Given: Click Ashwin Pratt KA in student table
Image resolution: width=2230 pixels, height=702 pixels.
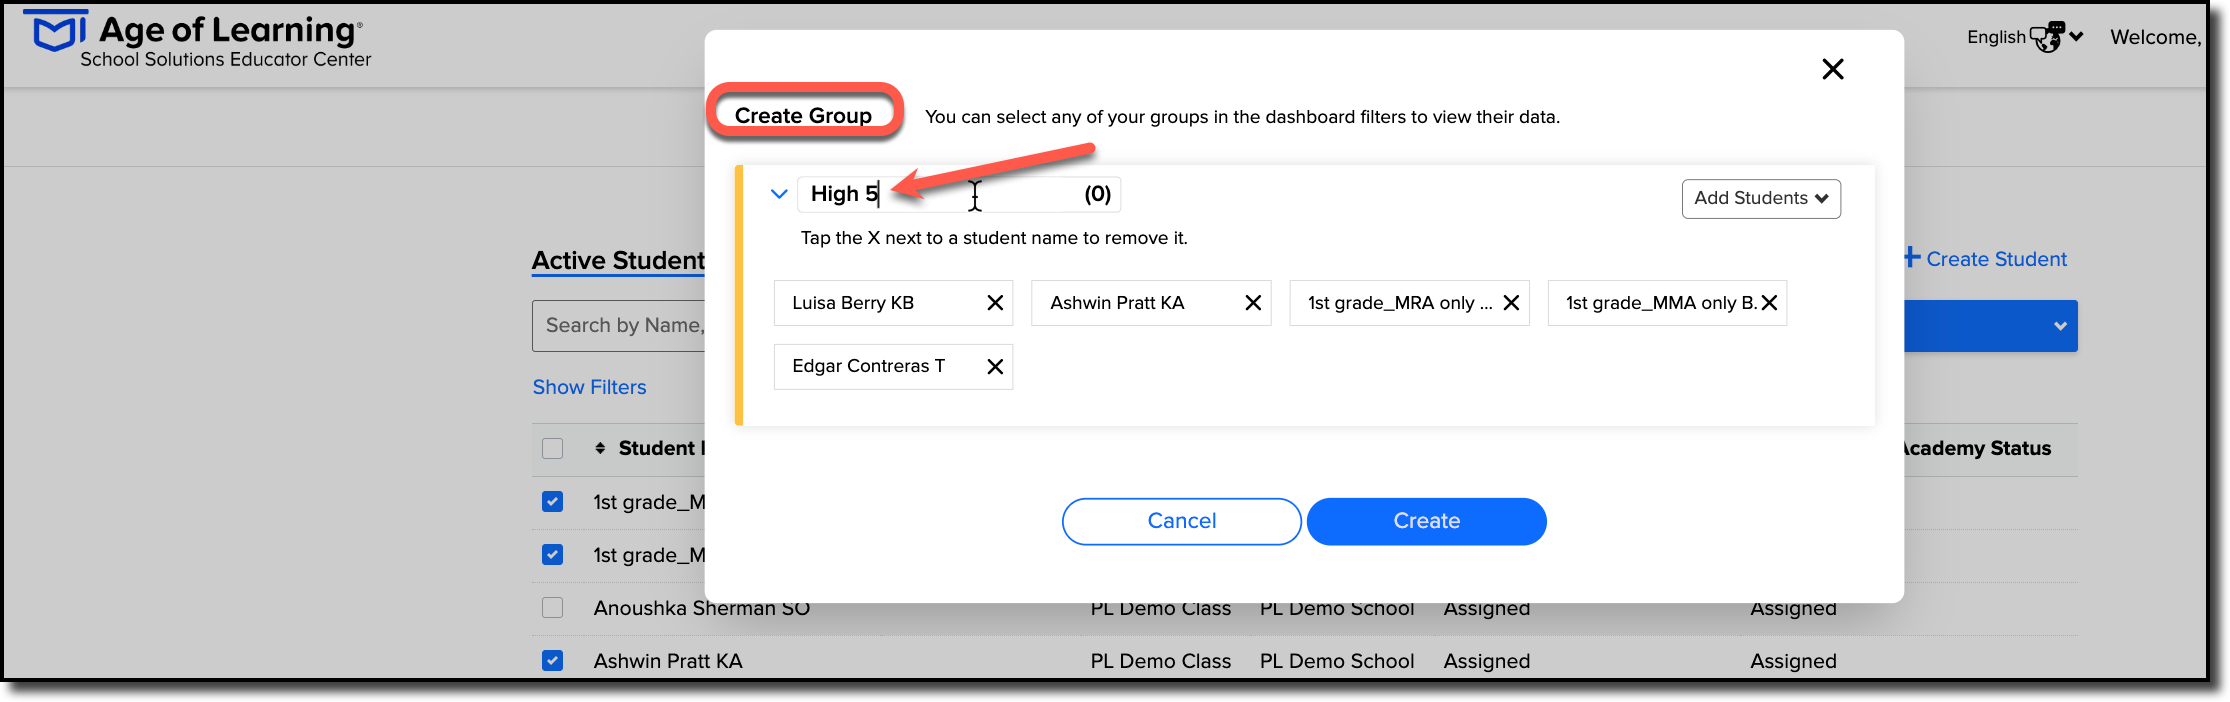Looking at the screenshot, I should point(668,661).
